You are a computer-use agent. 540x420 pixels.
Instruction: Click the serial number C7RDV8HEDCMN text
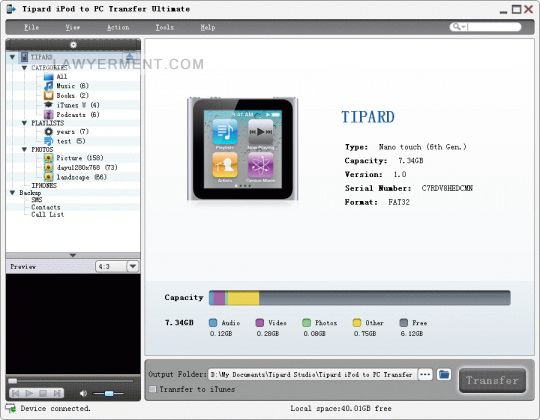click(x=447, y=188)
